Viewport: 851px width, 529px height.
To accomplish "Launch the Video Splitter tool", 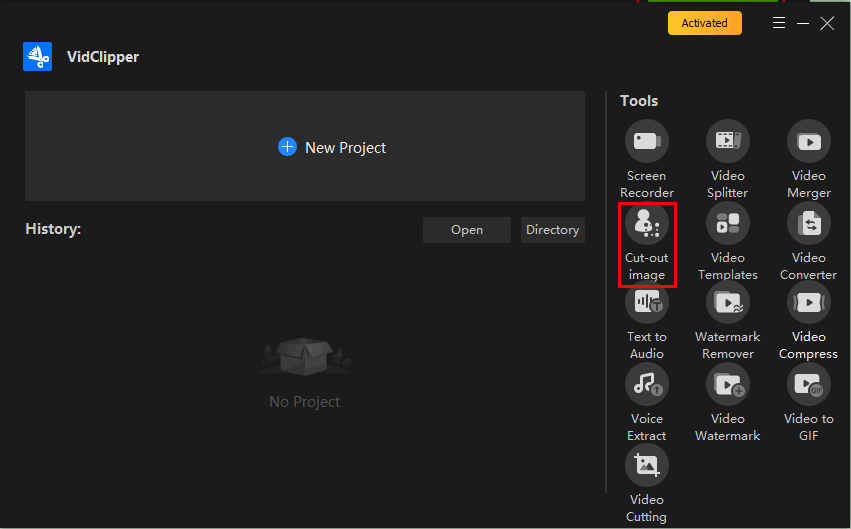I will point(727,141).
